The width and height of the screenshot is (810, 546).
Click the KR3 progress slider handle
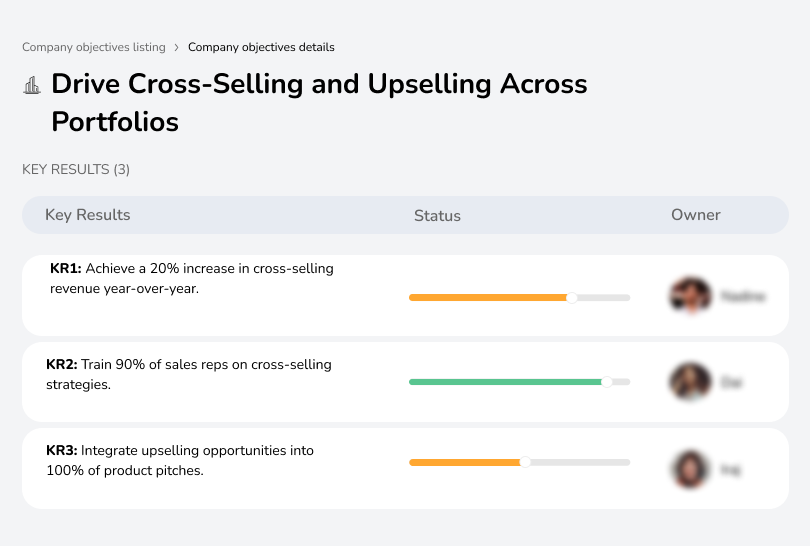point(525,462)
